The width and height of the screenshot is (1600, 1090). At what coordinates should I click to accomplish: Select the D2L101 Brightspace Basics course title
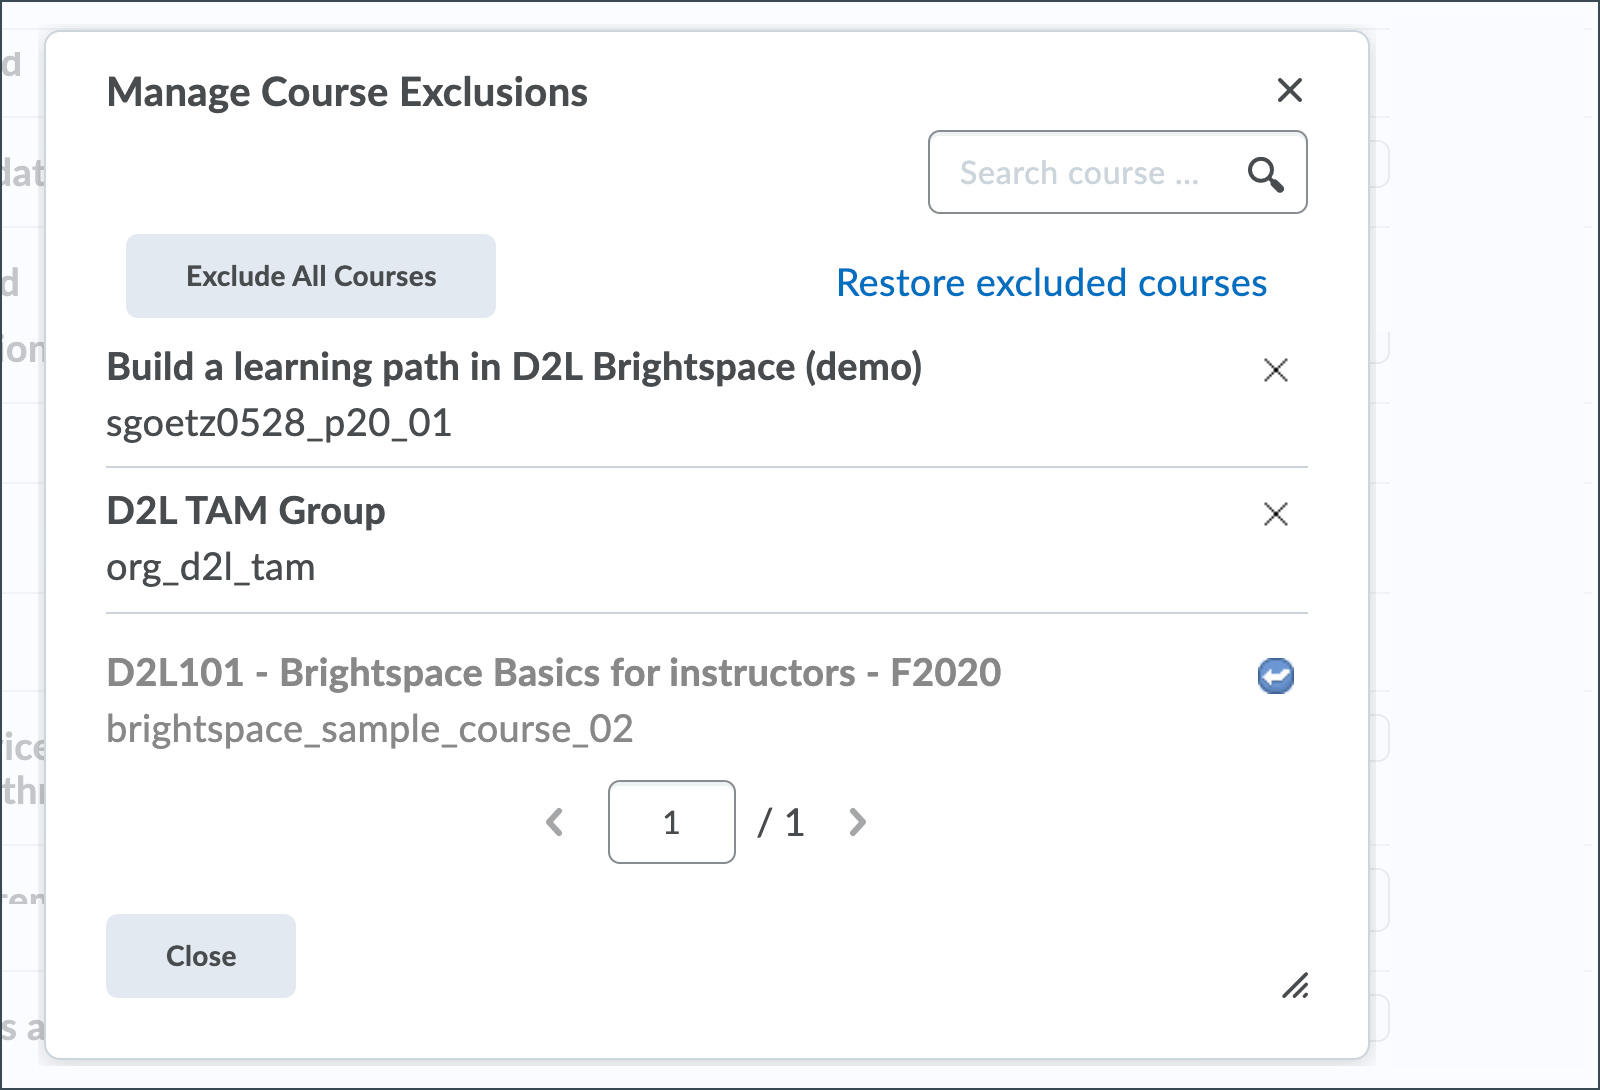(x=553, y=673)
